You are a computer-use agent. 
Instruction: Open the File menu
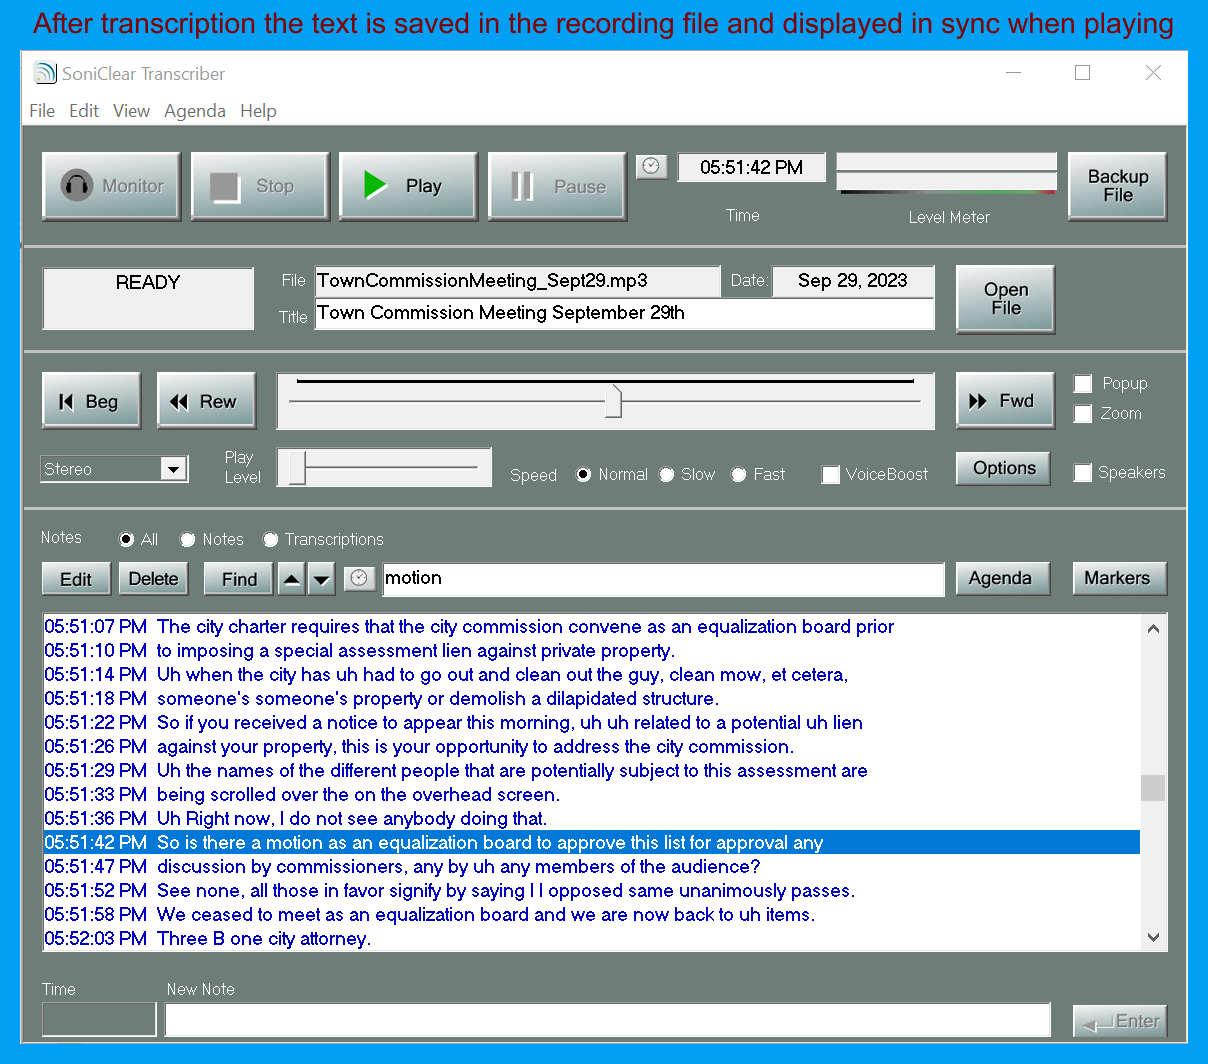(41, 111)
